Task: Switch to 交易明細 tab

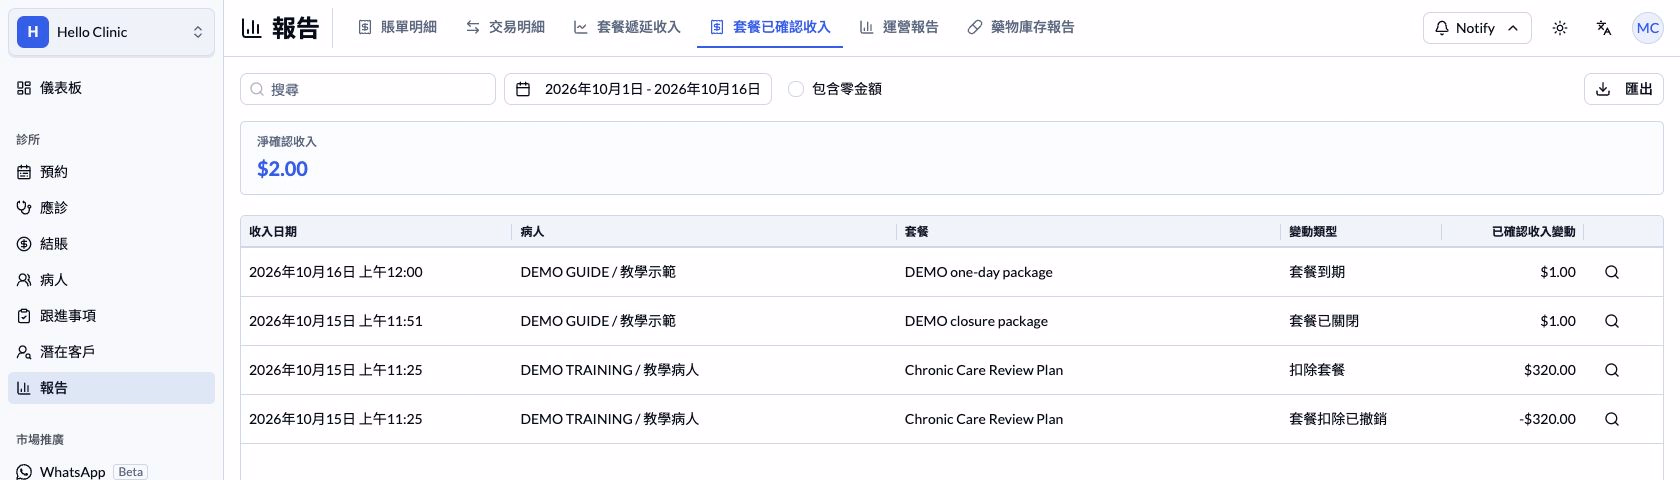Action: [505, 27]
